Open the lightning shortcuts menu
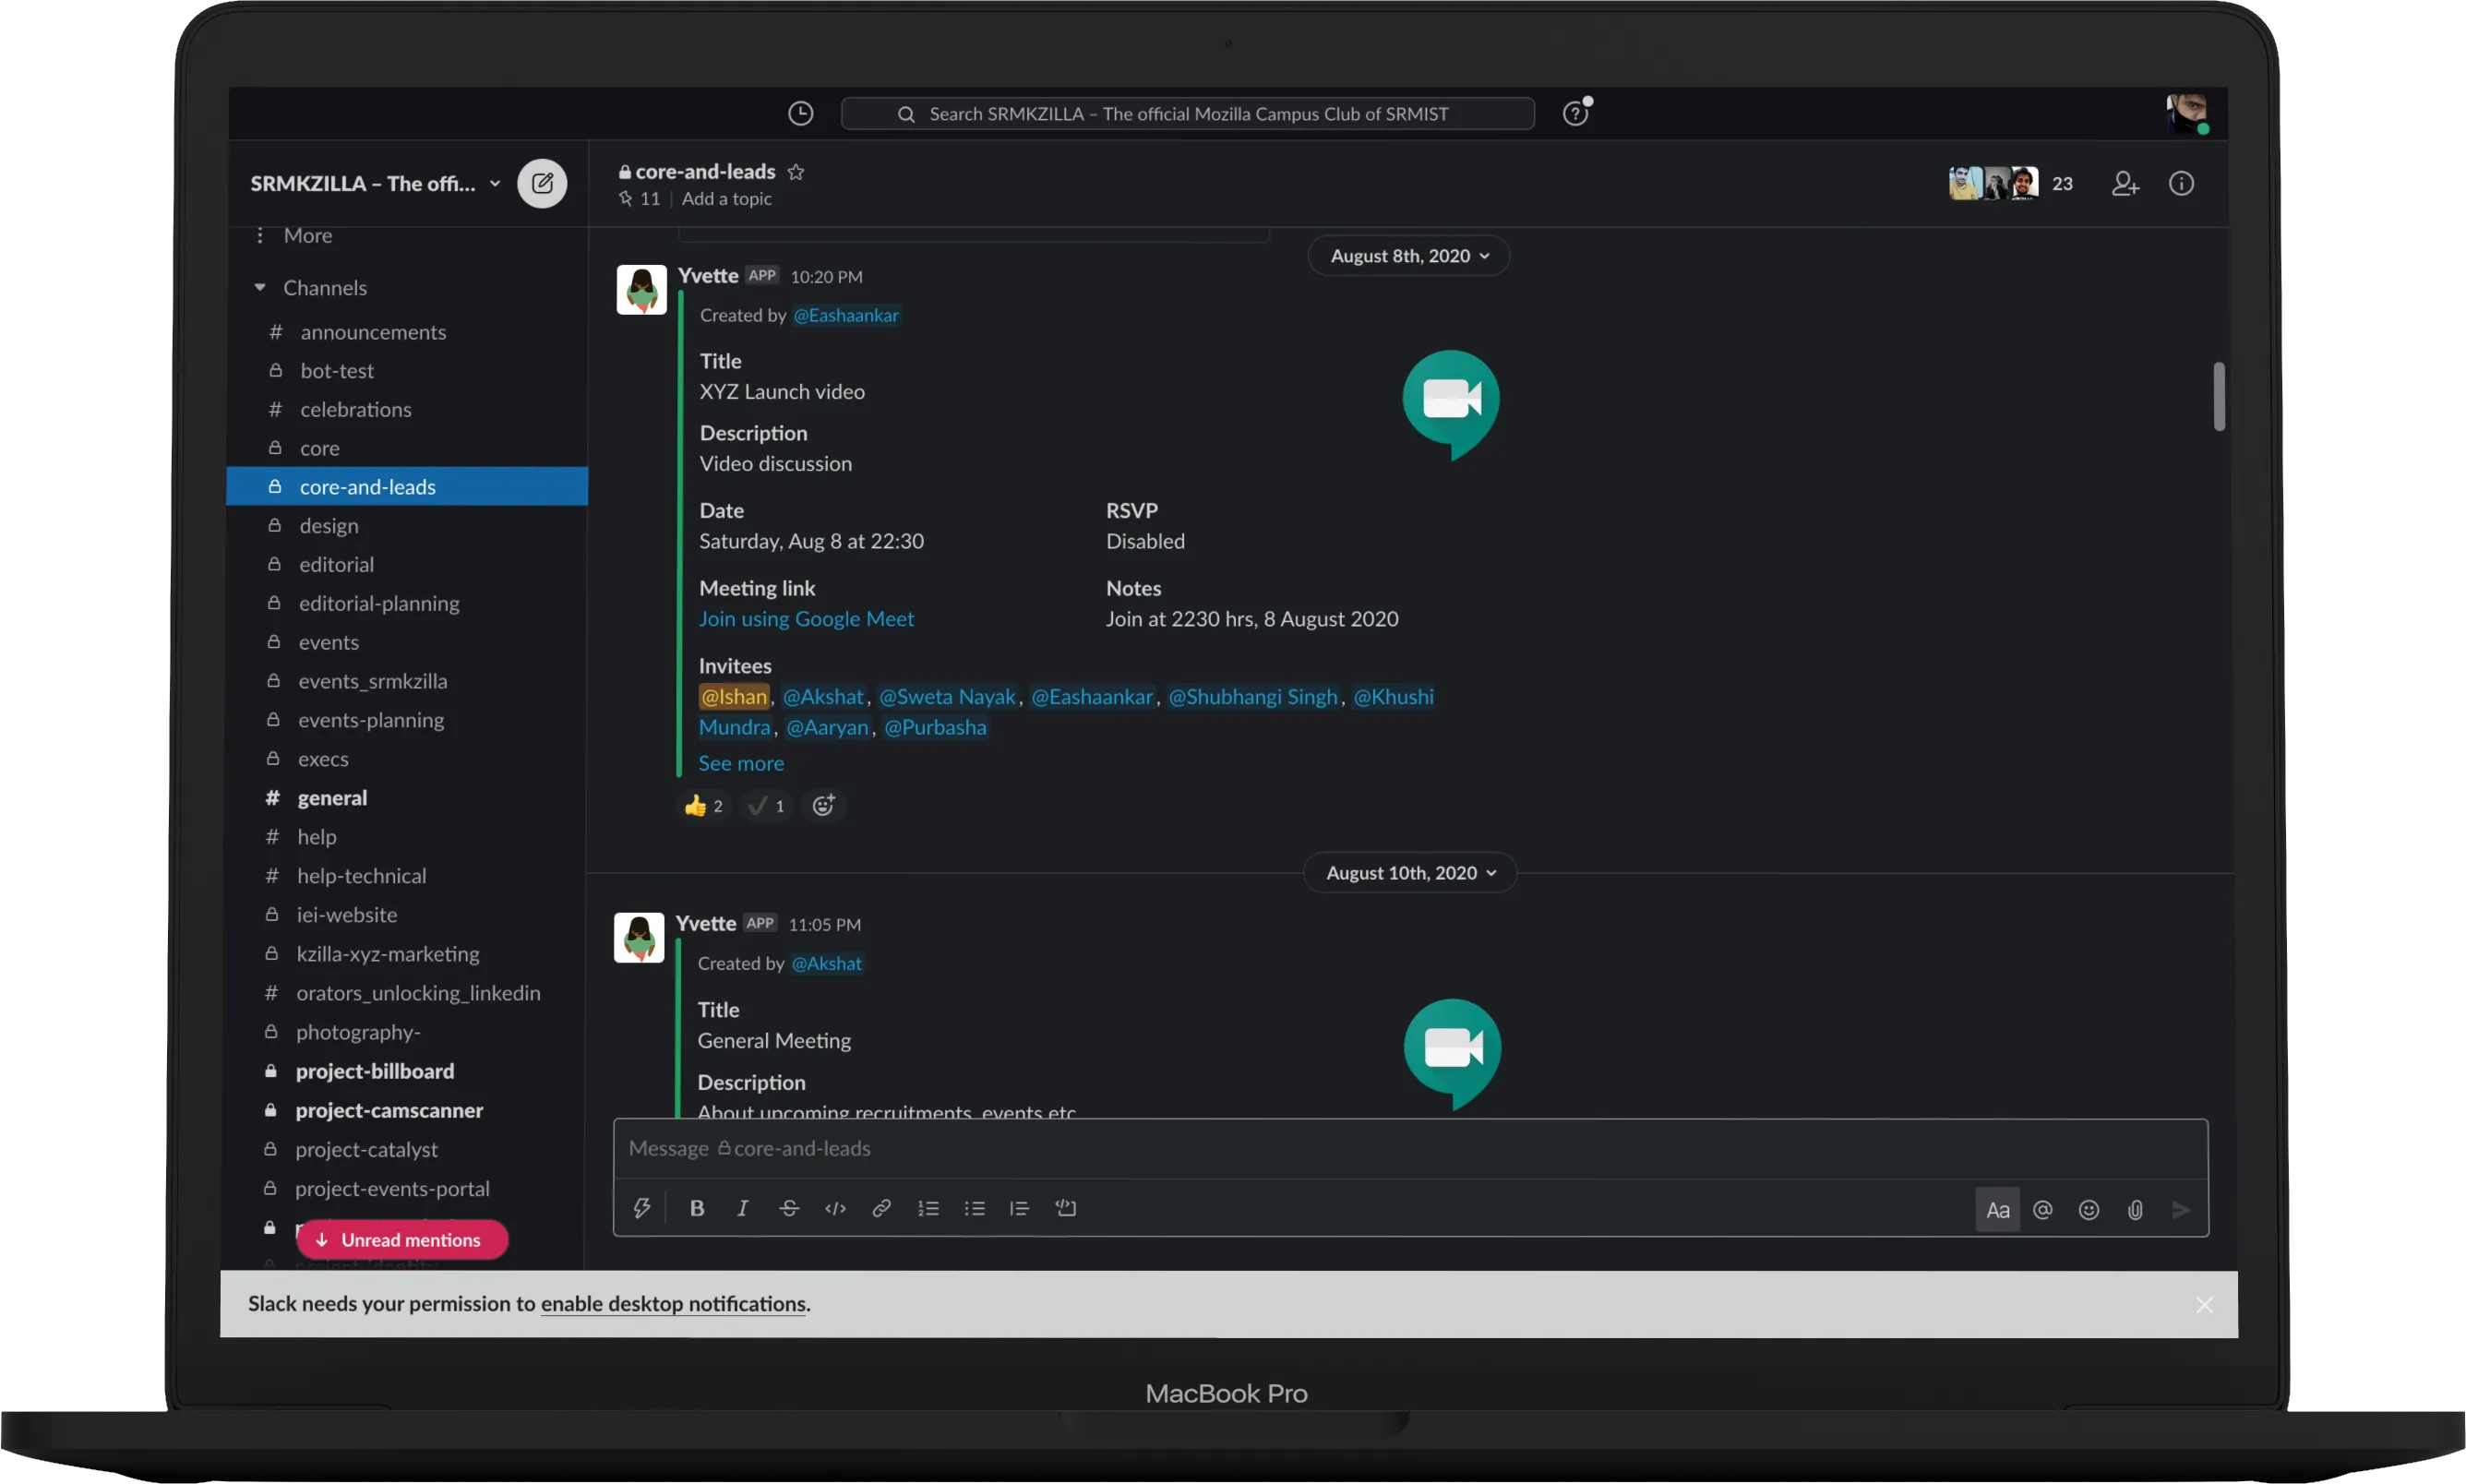2466x1484 pixels. pos(642,1208)
